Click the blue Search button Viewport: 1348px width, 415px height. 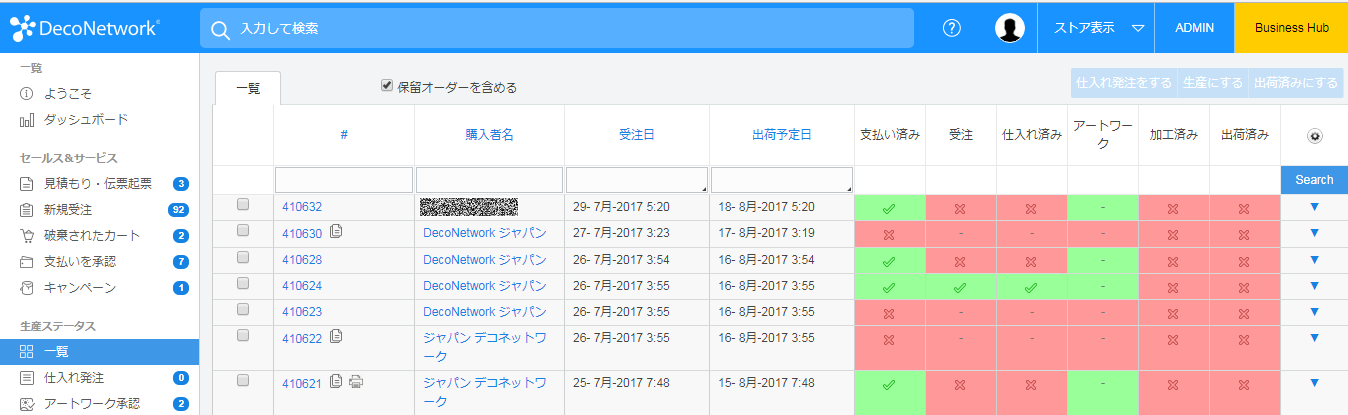point(1314,180)
